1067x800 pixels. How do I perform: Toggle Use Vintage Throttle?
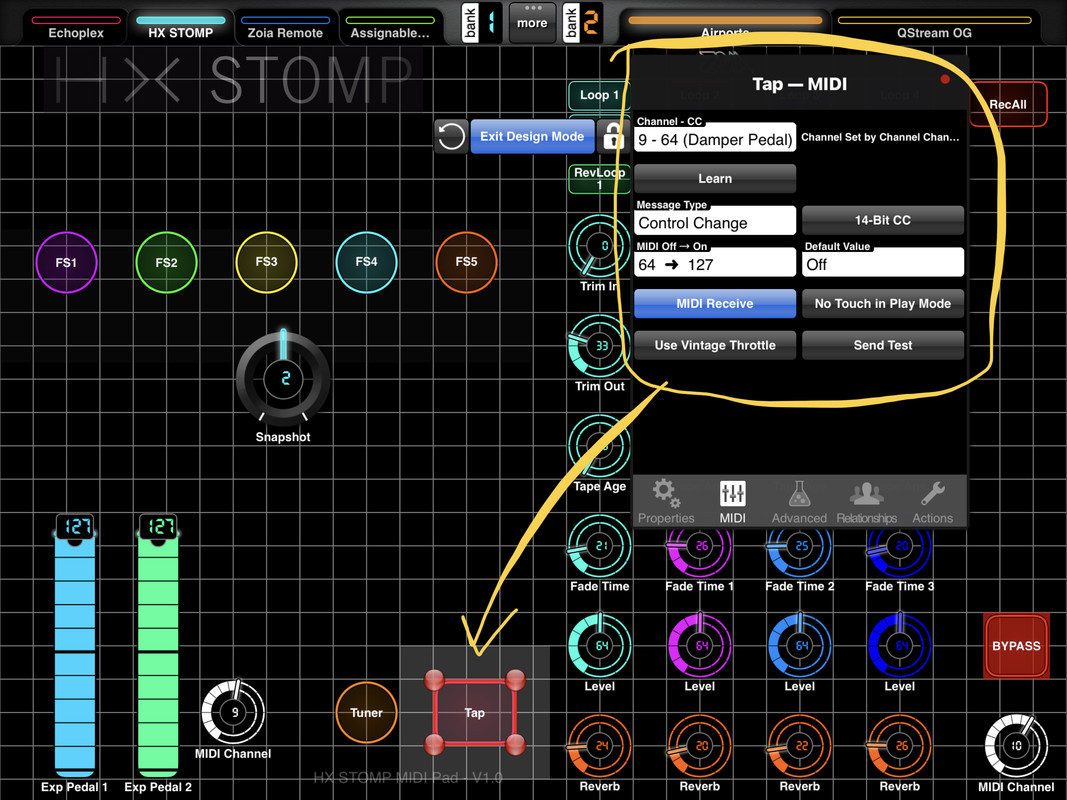point(715,345)
